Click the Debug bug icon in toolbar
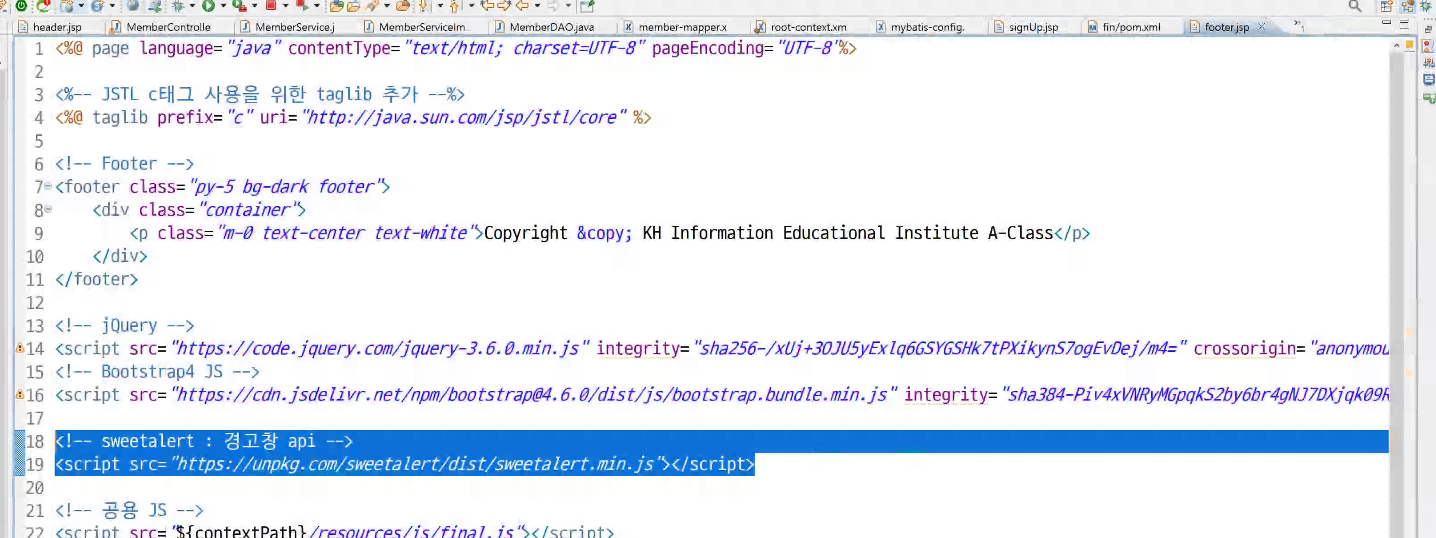The height and width of the screenshot is (538, 1436). coord(177,6)
